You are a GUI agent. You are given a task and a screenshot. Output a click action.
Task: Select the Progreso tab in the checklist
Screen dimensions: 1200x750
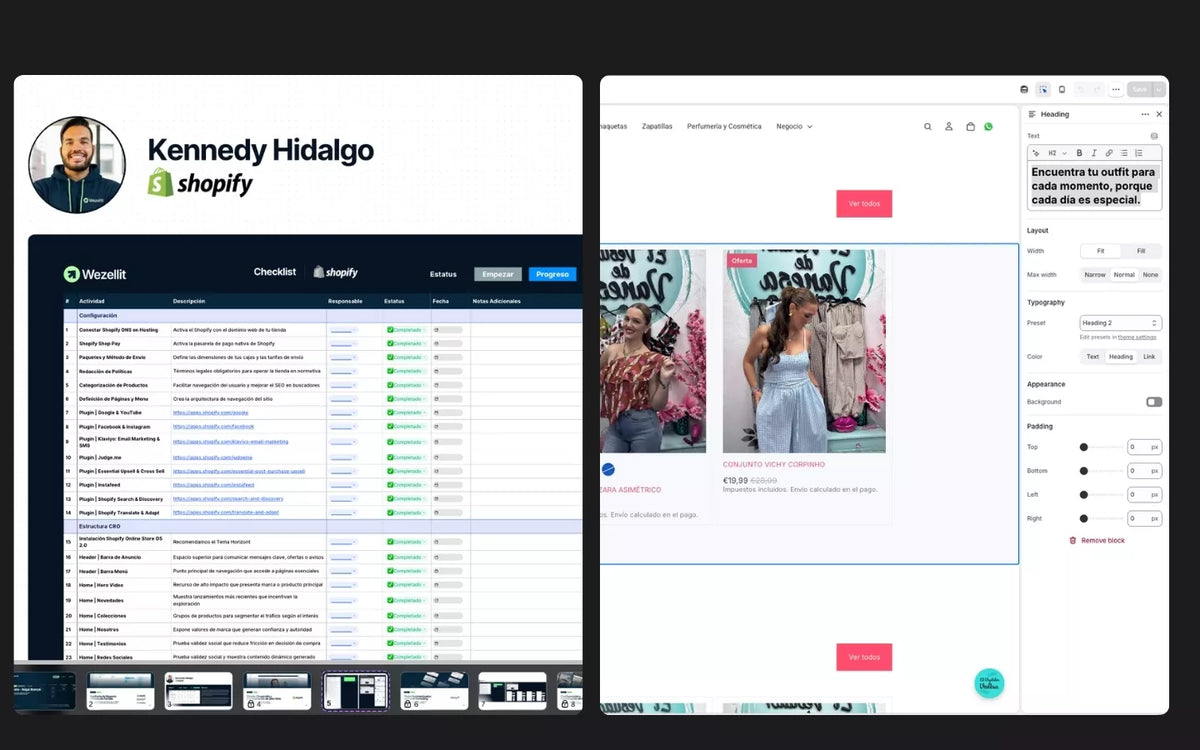click(552, 274)
